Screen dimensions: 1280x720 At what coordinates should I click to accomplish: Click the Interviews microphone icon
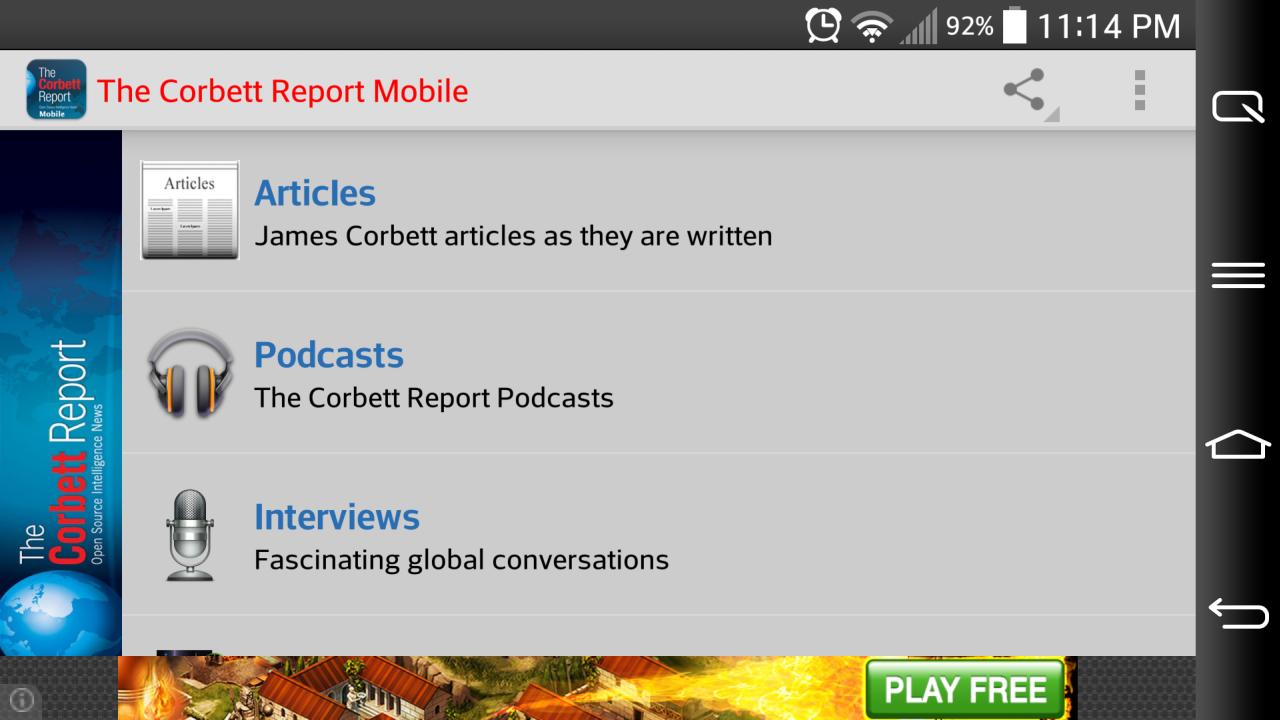coord(190,534)
